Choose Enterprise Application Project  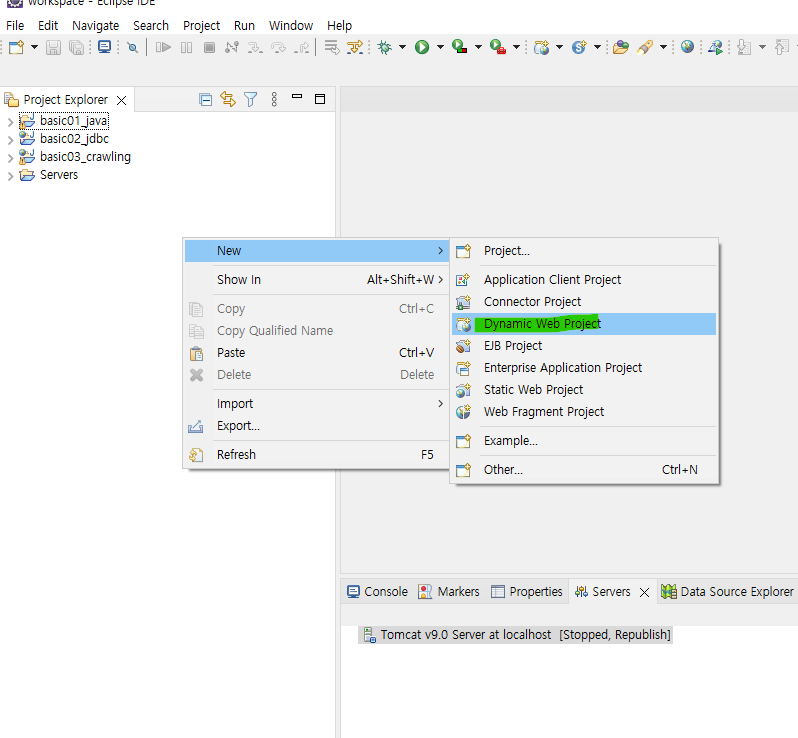[x=584, y=367]
